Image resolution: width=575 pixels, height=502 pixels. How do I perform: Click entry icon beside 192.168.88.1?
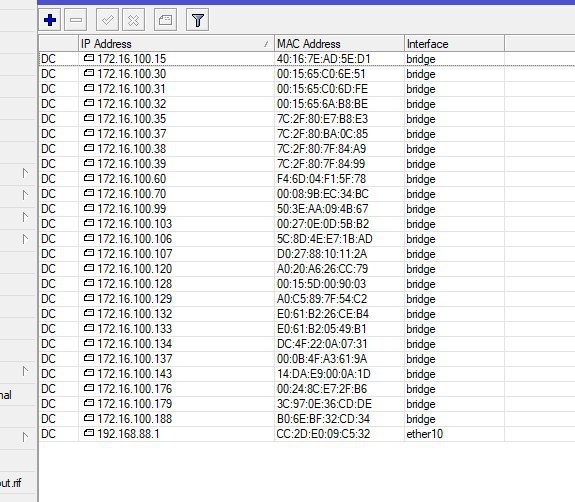coord(89,433)
